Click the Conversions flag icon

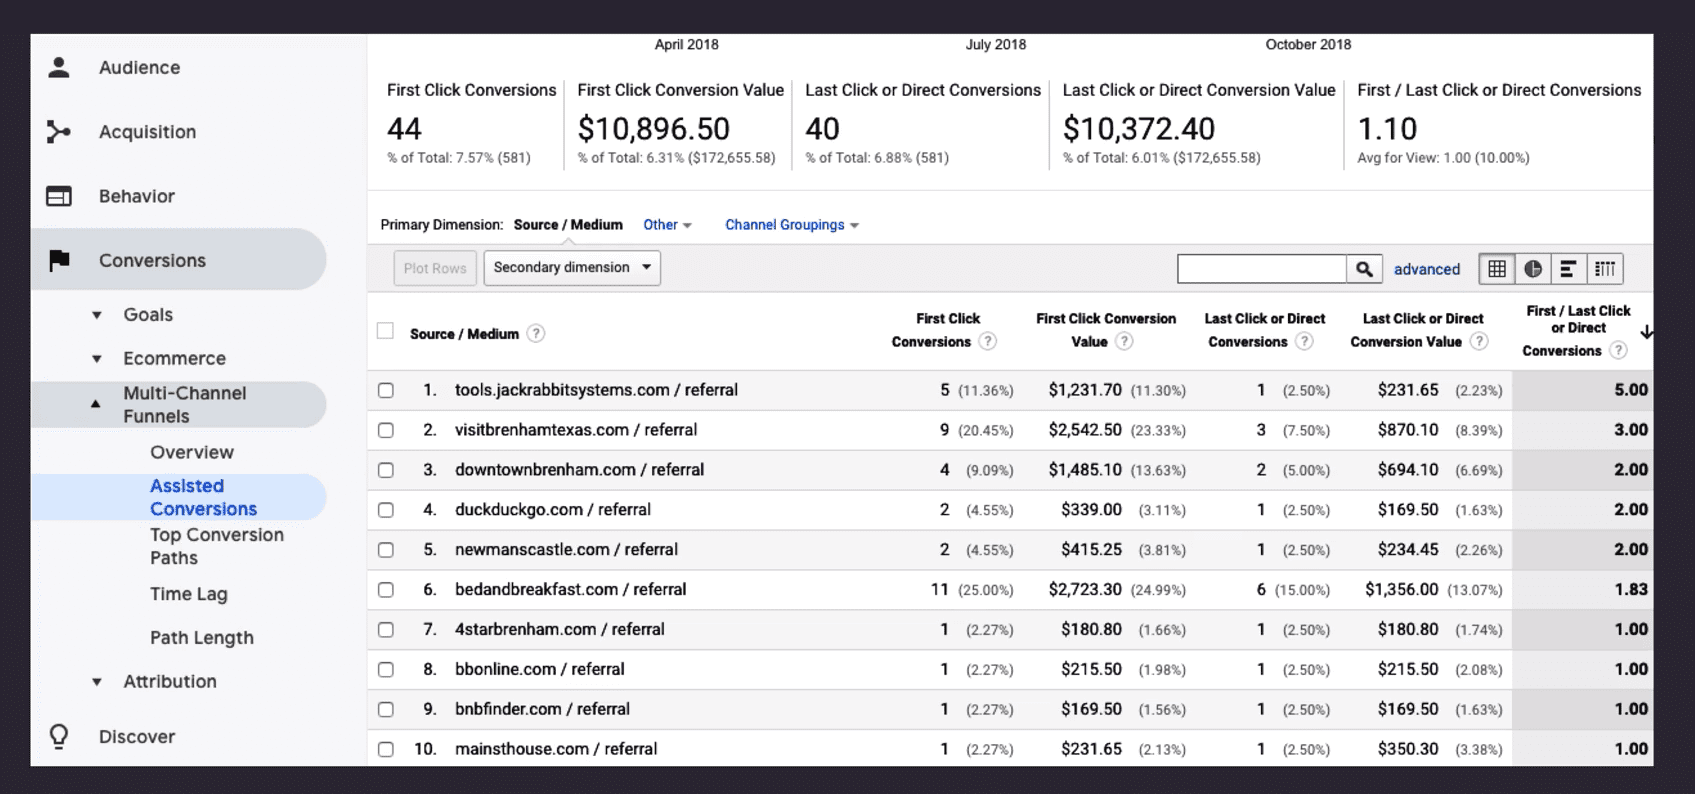(x=59, y=260)
